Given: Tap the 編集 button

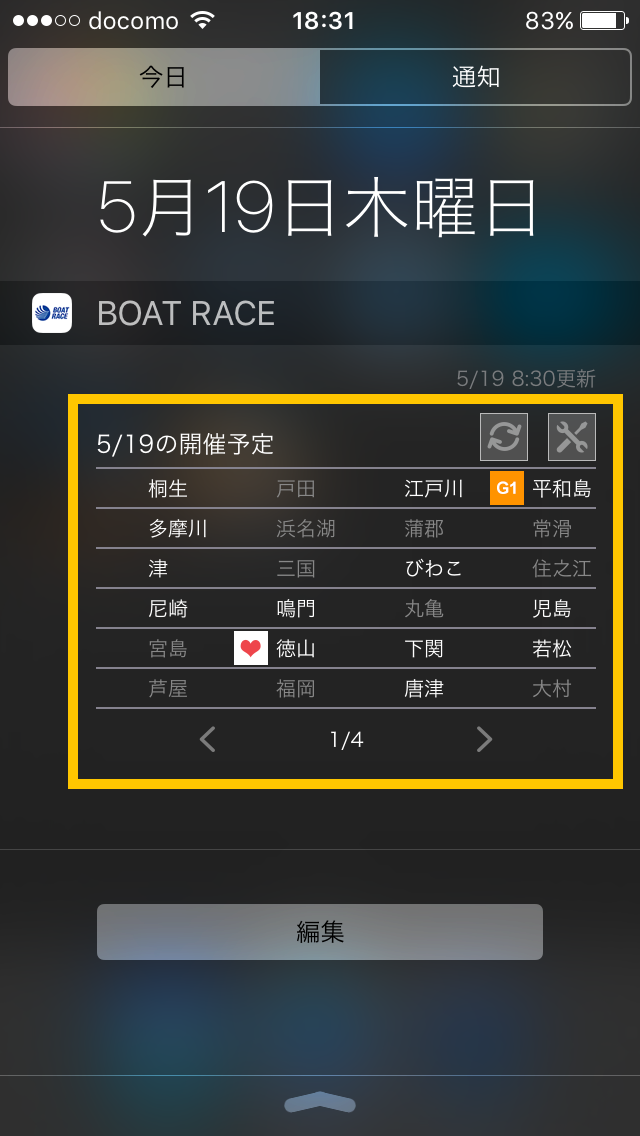Looking at the screenshot, I should [x=320, y=932].
